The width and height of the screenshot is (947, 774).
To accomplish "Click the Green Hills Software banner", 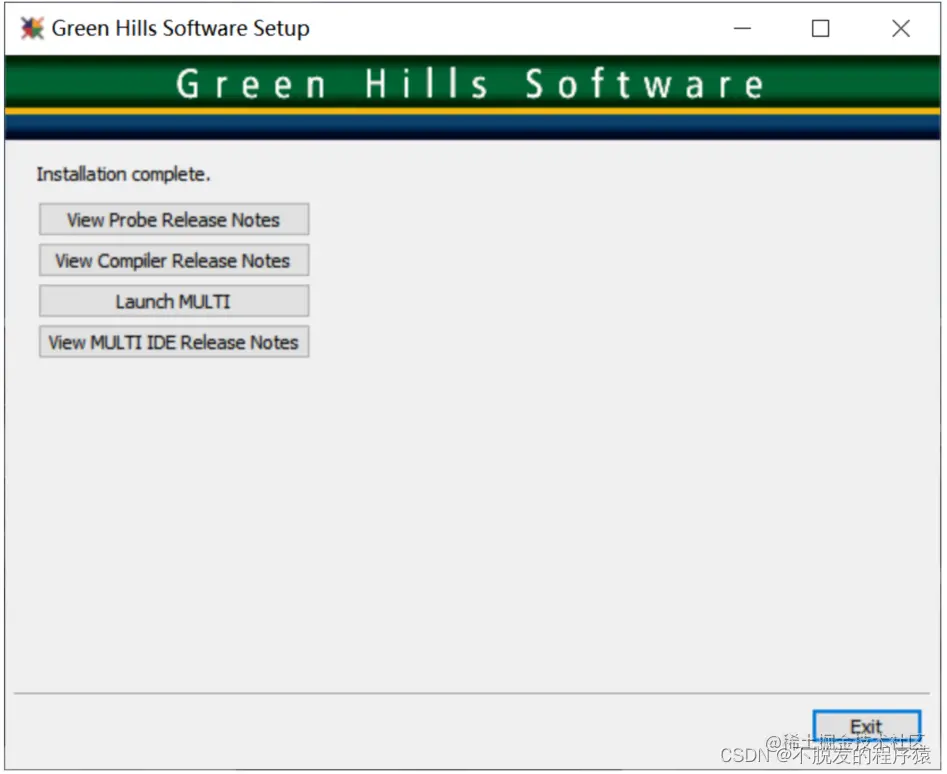I will point(472,98).
